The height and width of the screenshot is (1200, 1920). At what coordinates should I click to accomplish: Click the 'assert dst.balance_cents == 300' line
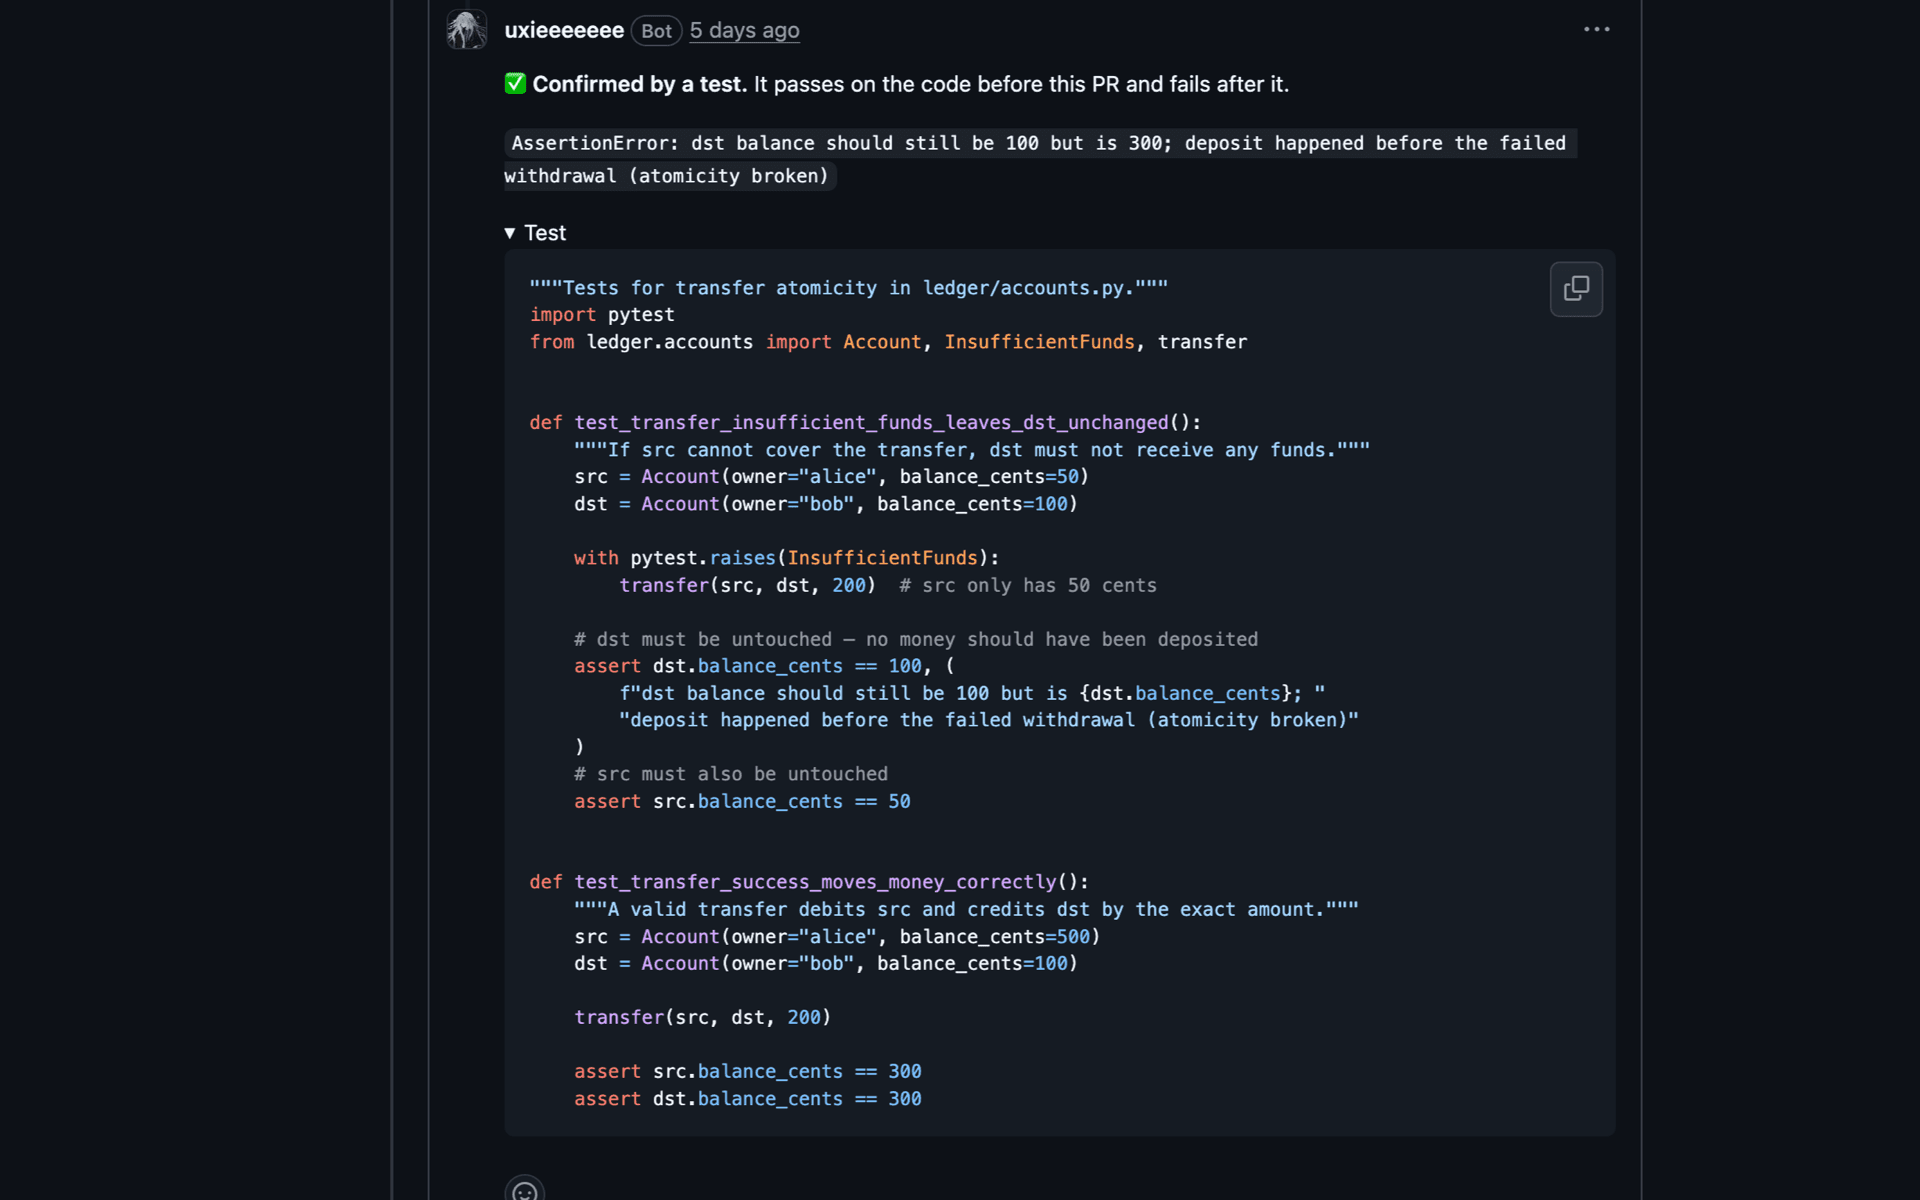[x=748, y=1098]
